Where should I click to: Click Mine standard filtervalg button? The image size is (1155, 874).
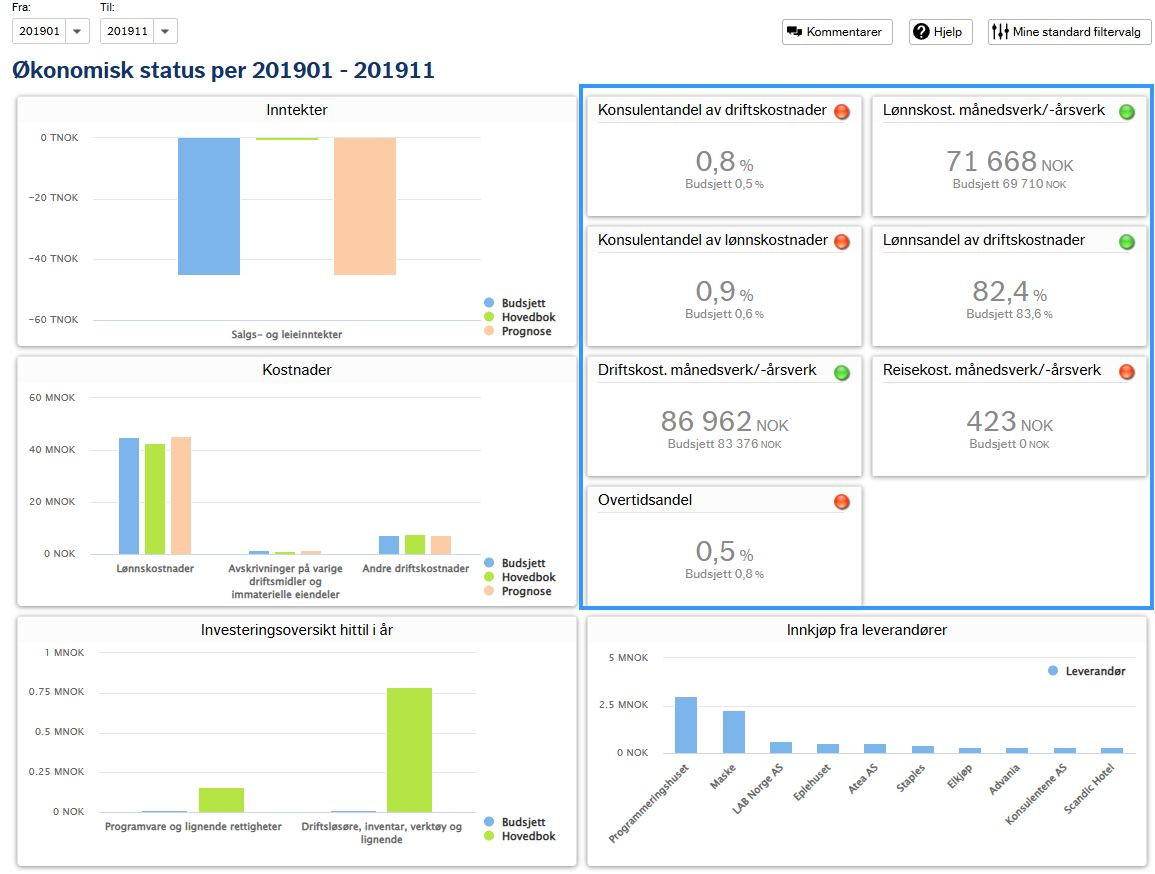click(x=1069, y=32)
